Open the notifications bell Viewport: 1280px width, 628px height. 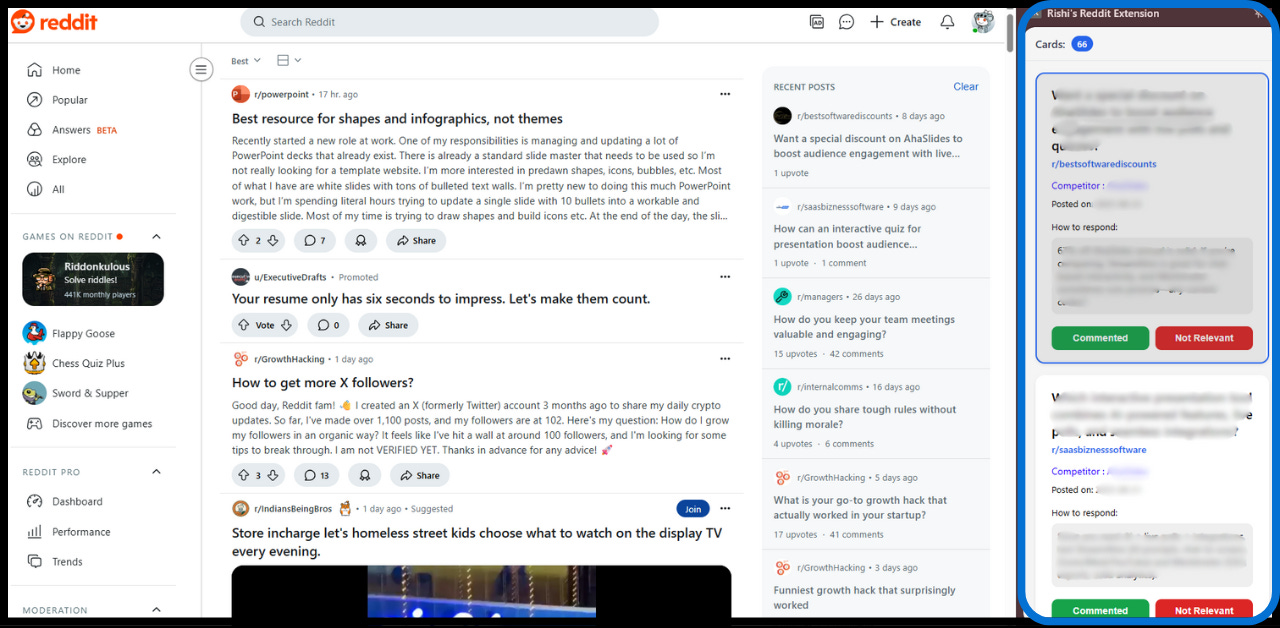947,22
